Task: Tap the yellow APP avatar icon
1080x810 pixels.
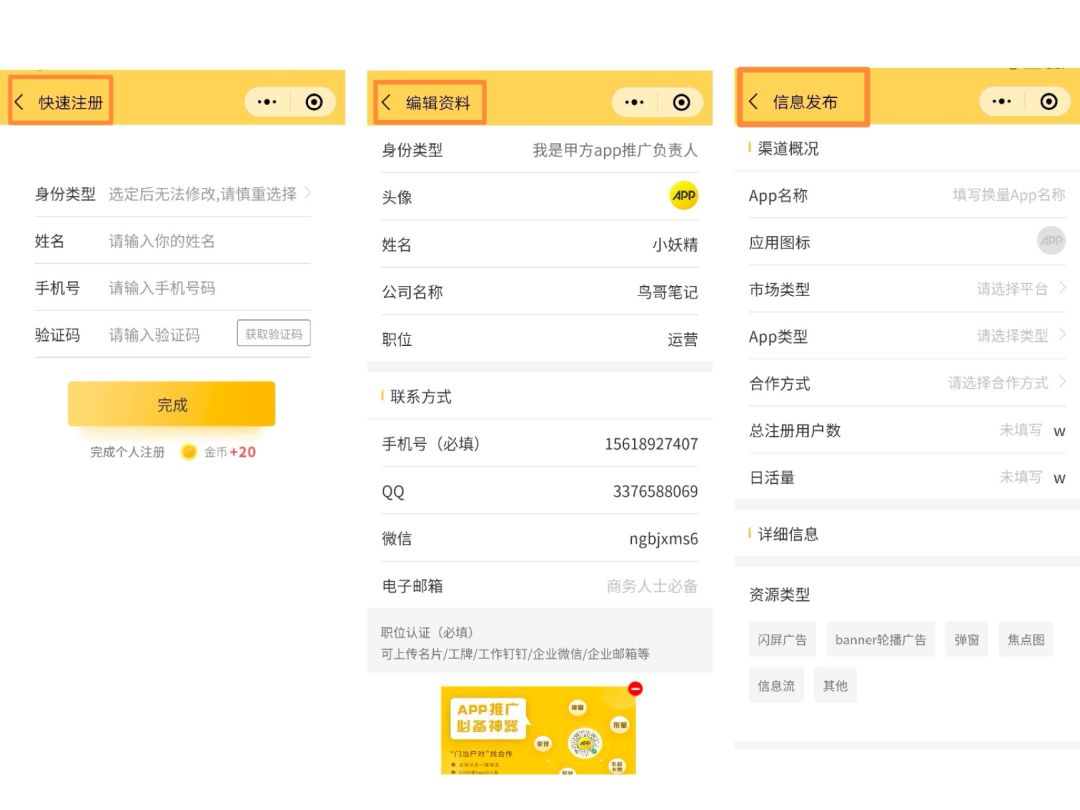Action: click(x=684, y=196)
